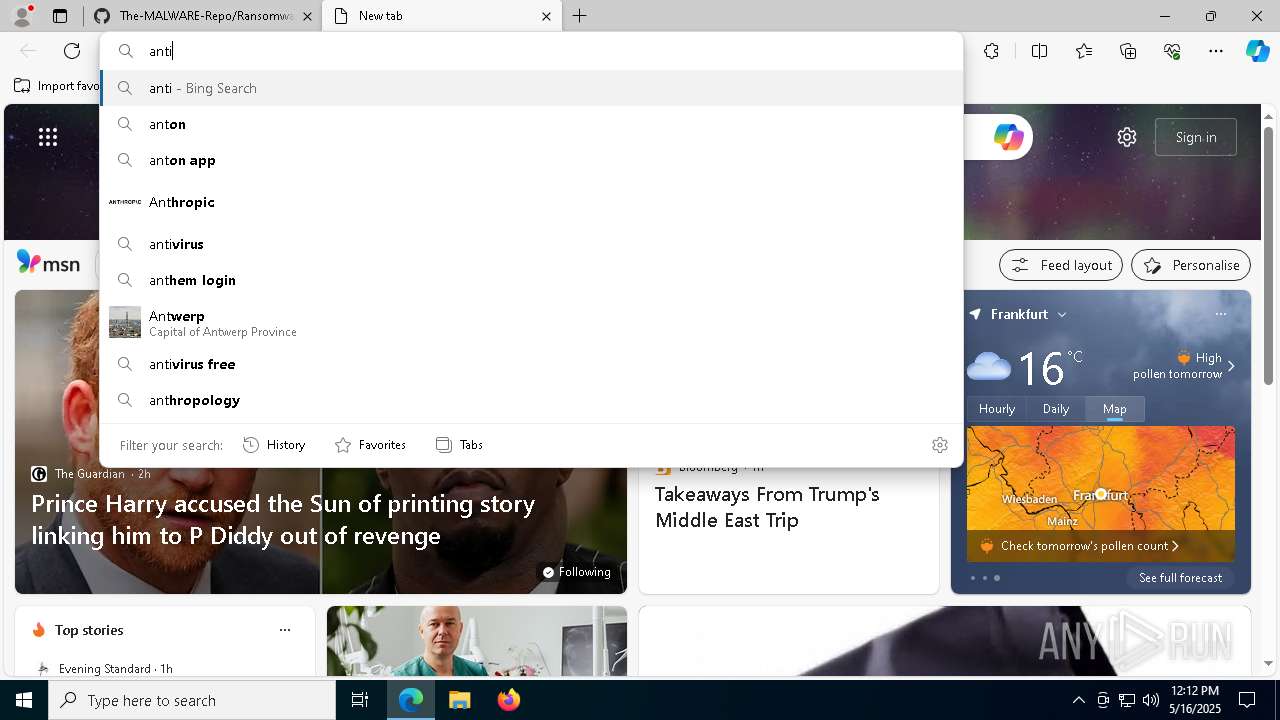Open weather card more options ellipsis
This screenshot has width=1280, height=720.
click(1220, 314)
